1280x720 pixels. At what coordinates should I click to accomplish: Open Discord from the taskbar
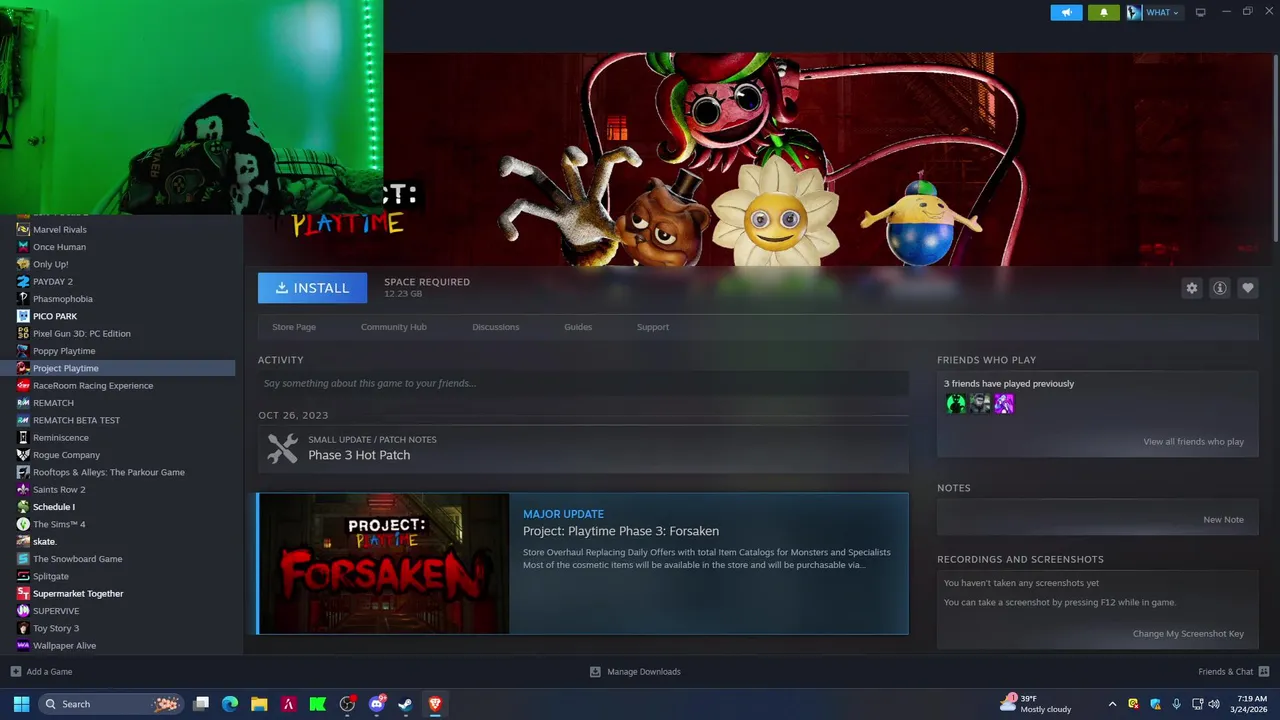pos(377,704)
